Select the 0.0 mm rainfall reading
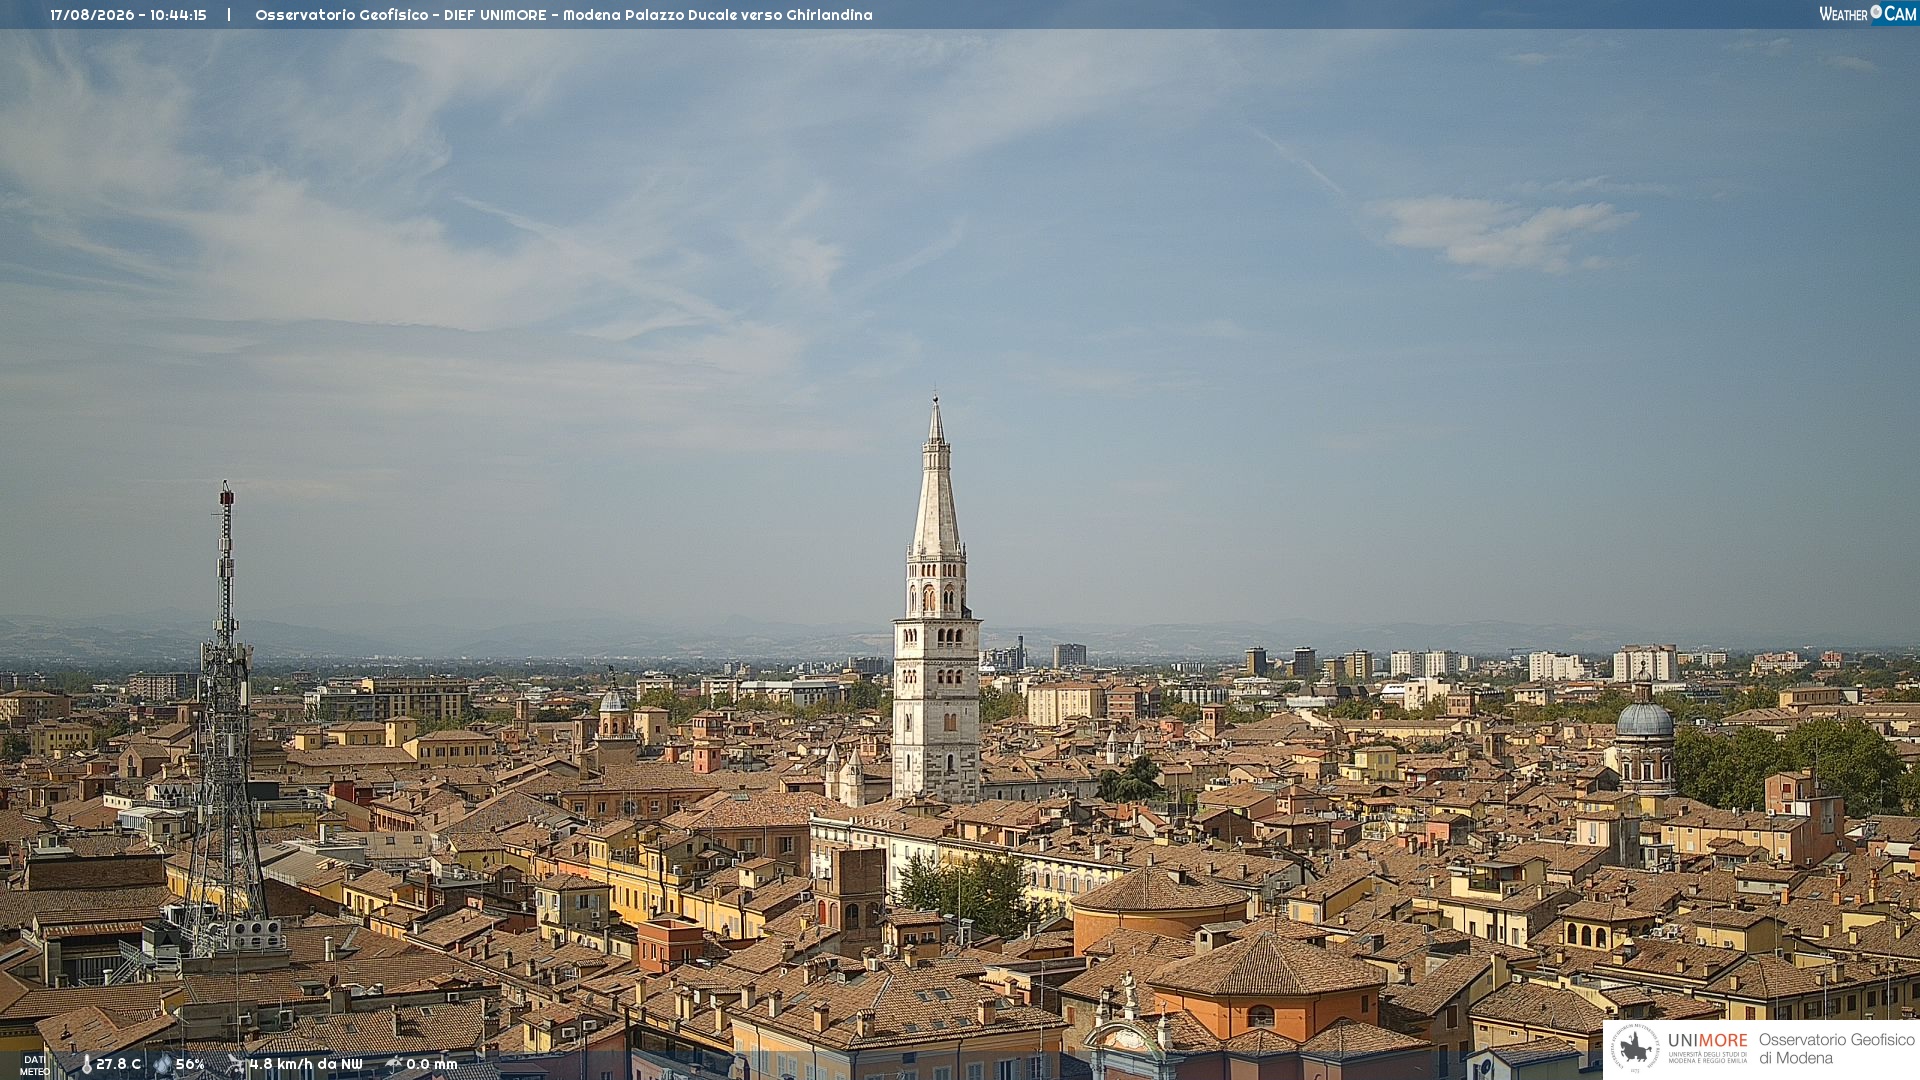This screenshot has height=1080, width=1920. pos(432,1065)
